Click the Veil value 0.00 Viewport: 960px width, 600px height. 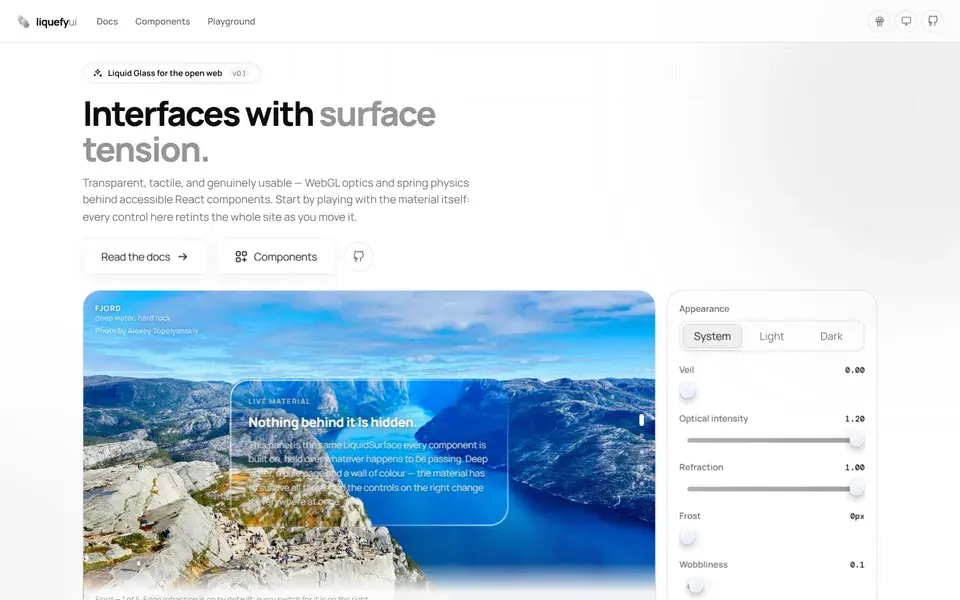854,370
